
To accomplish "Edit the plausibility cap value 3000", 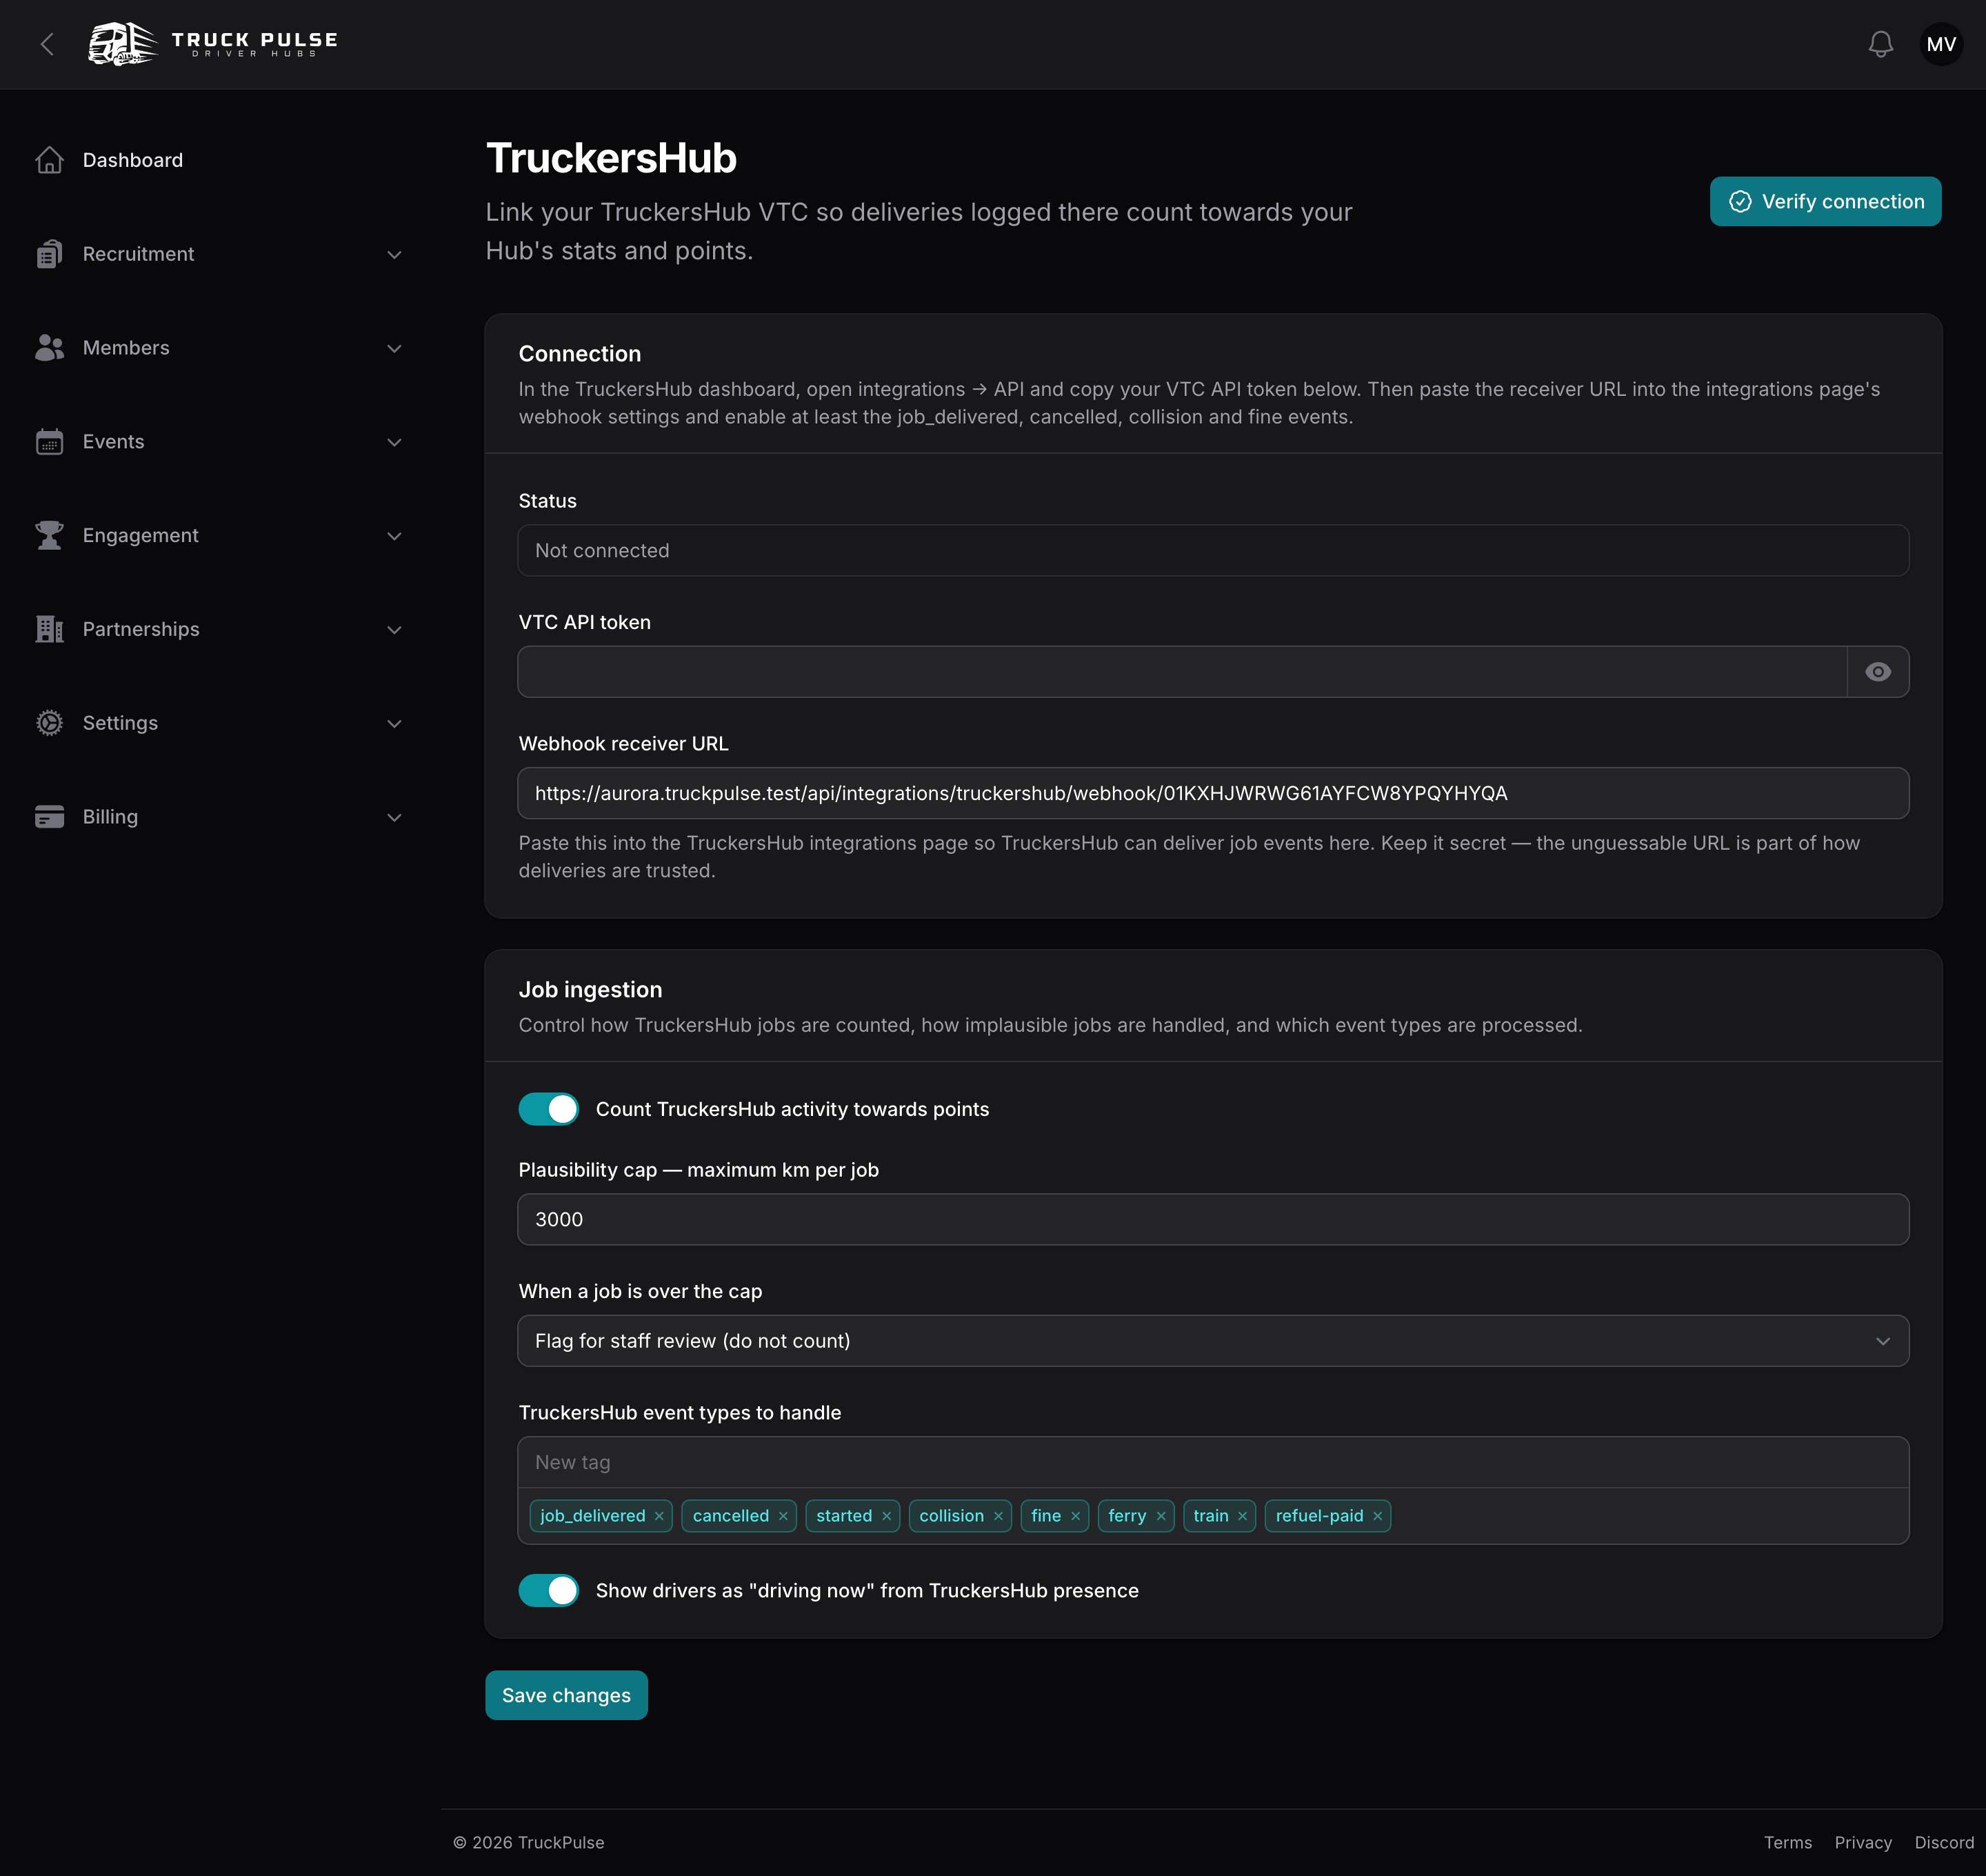I will point(1213,1219).
